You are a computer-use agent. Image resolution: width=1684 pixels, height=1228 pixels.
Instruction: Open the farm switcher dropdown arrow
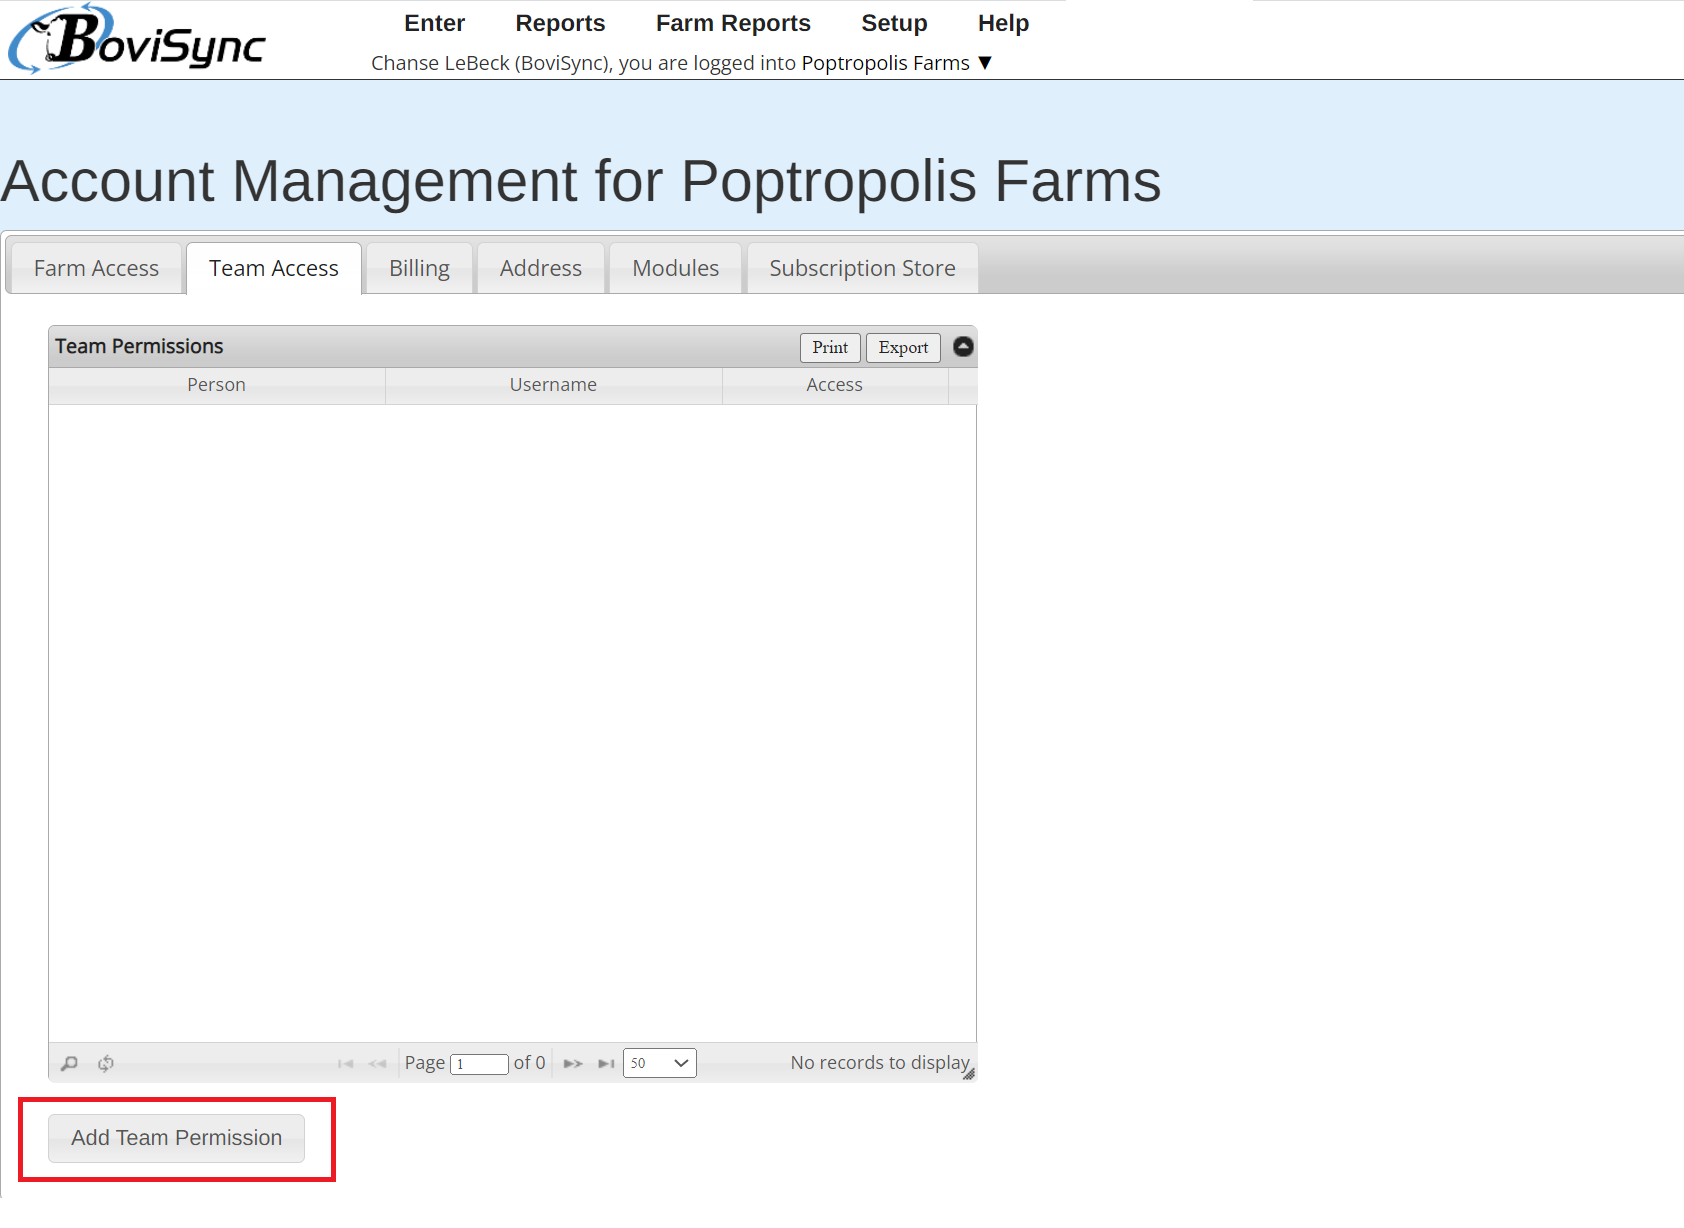coord(985,63)
